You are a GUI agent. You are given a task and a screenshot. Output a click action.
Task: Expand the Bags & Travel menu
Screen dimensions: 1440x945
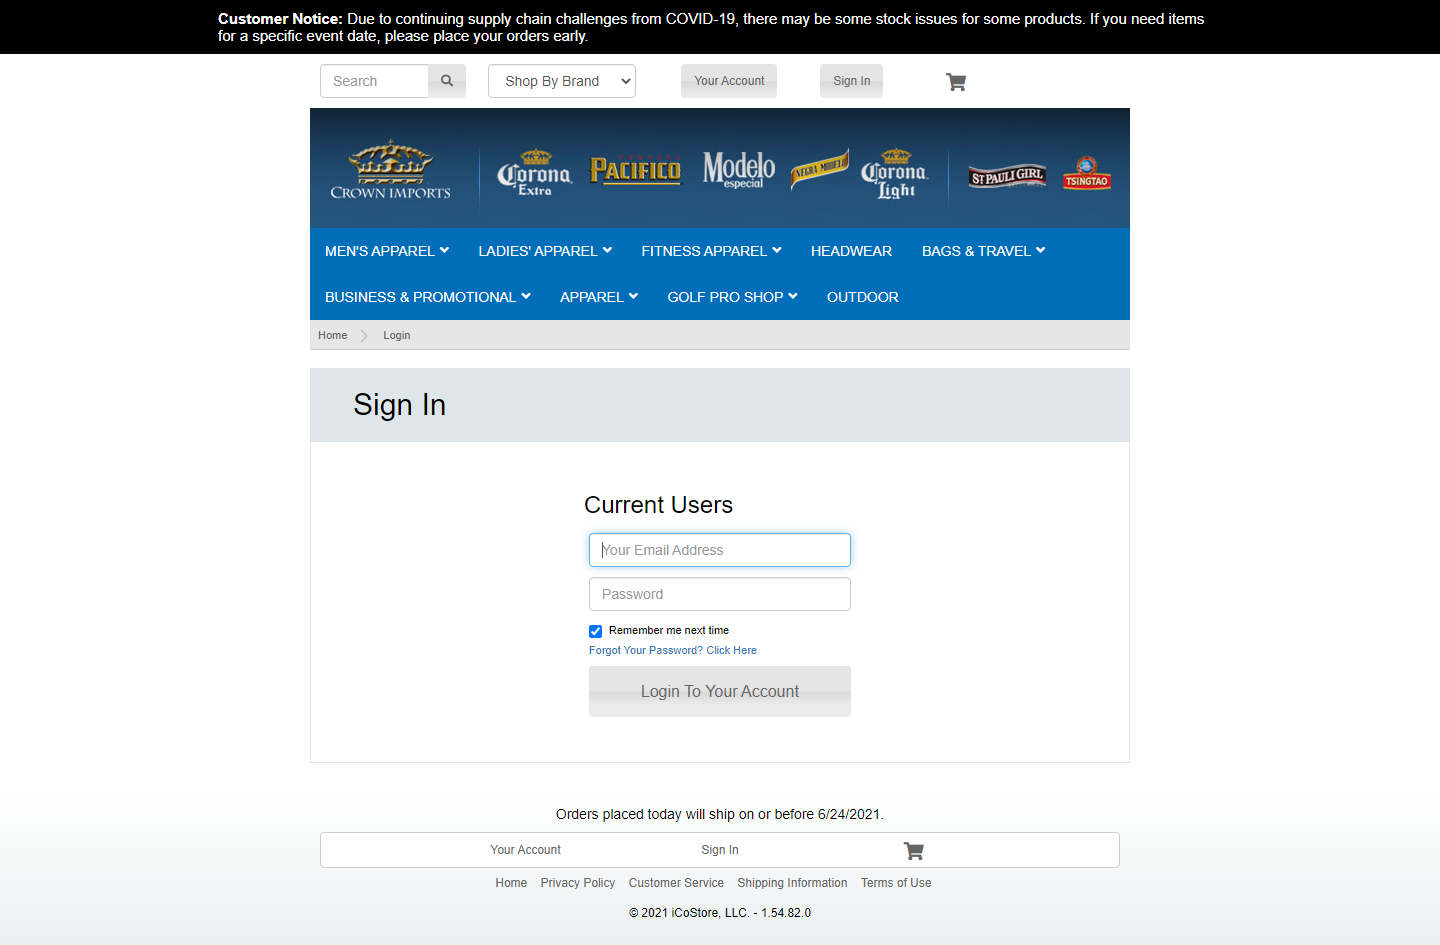point(983,251)
